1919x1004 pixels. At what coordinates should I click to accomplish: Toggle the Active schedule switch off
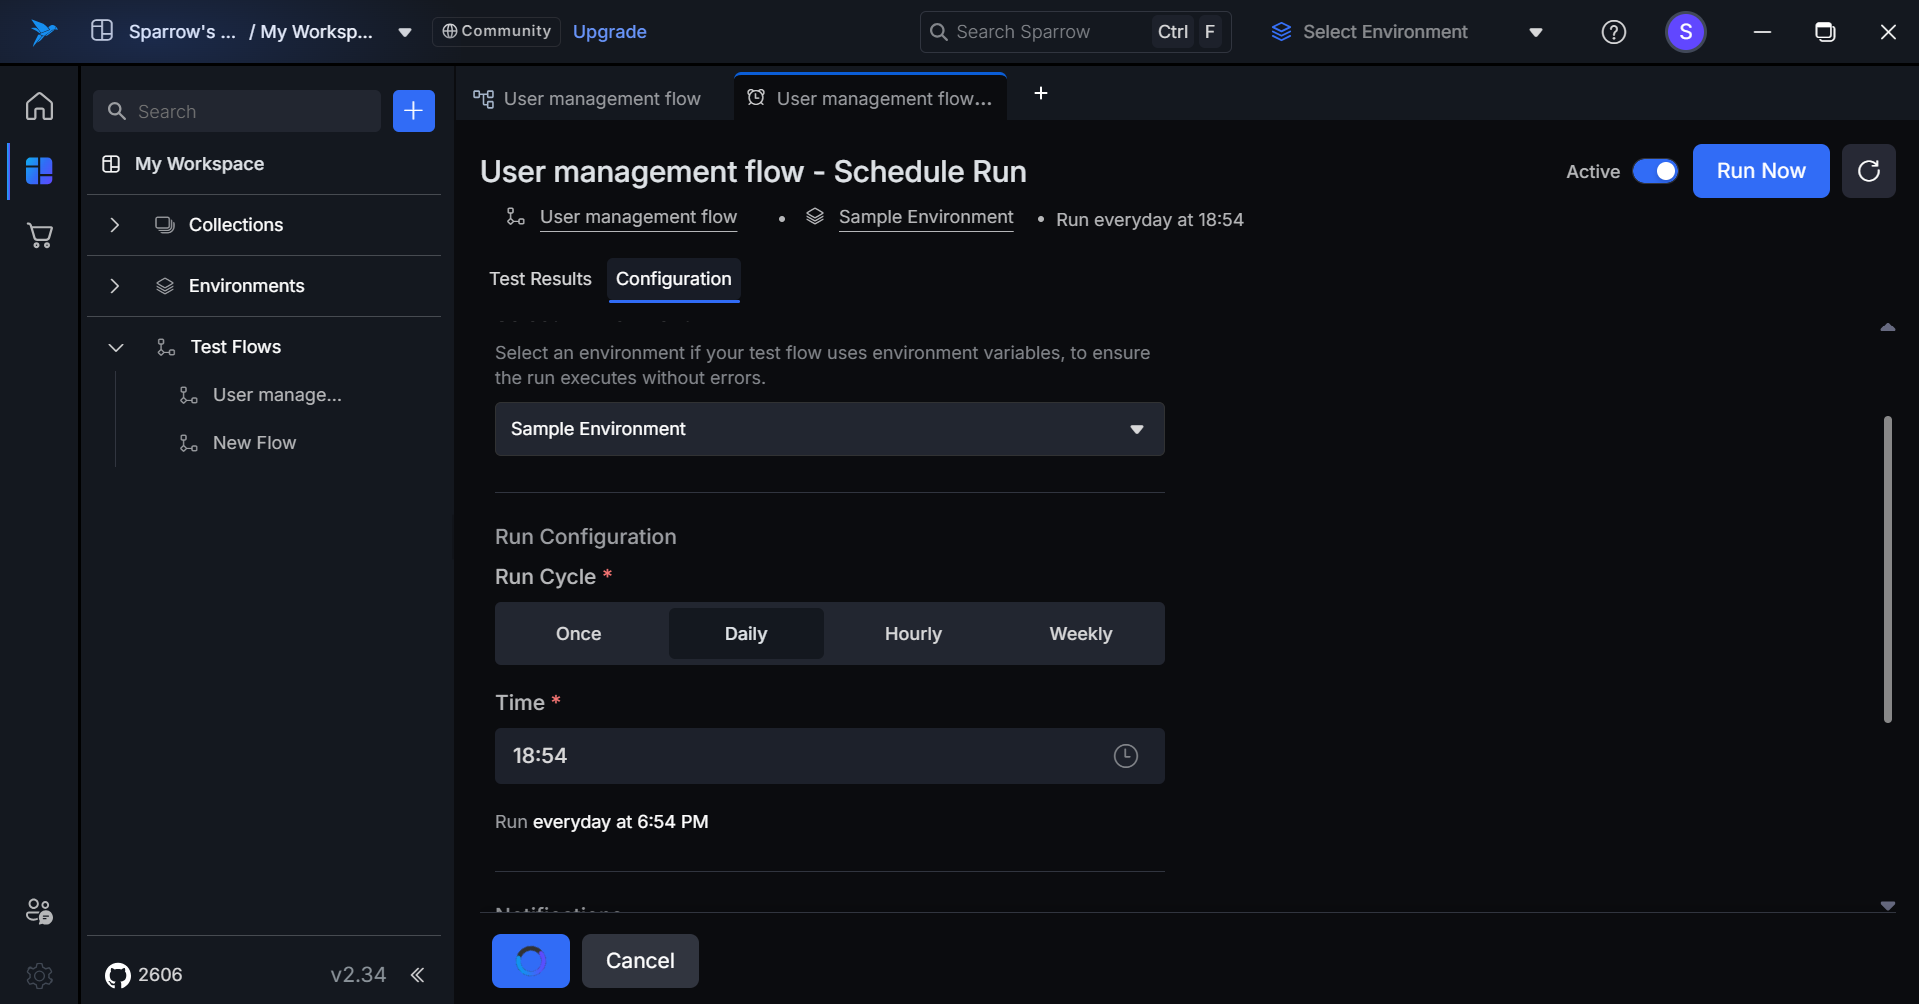1655,171
